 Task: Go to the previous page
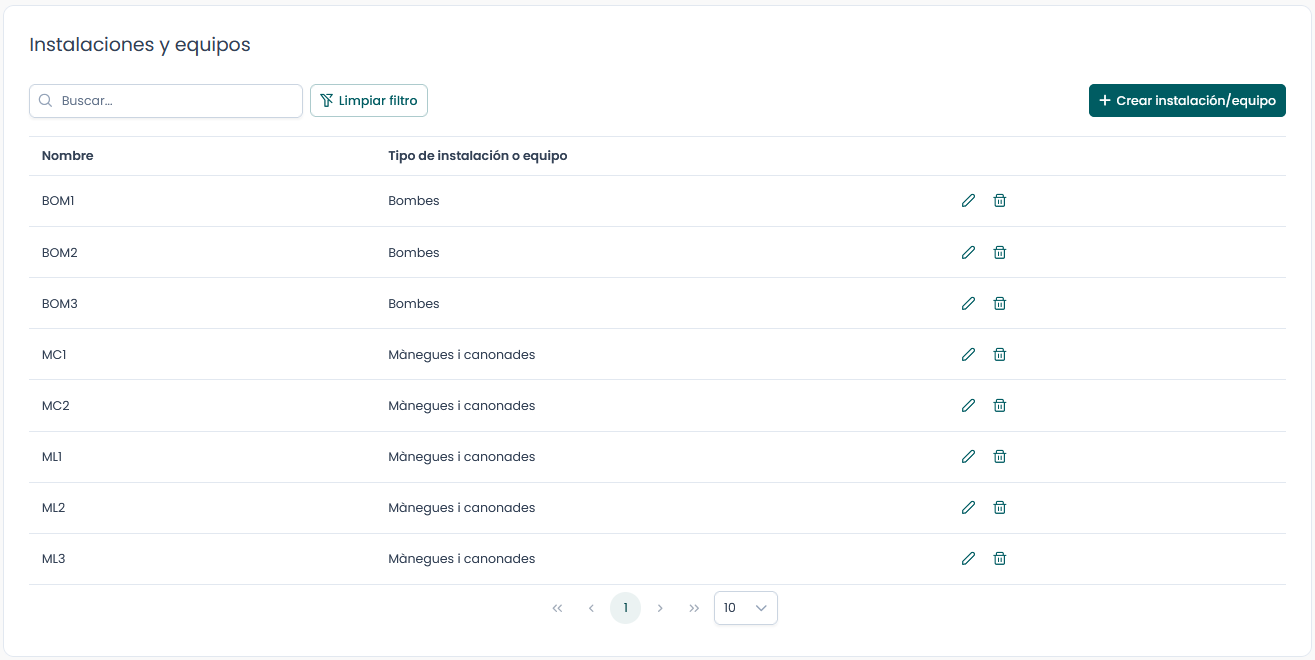(x=591, y=608)
